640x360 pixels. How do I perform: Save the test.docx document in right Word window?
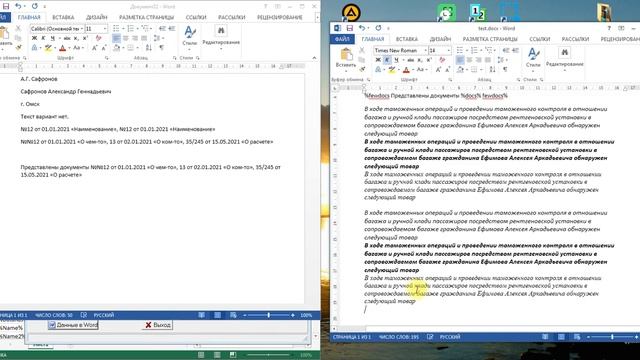(350, 28)
